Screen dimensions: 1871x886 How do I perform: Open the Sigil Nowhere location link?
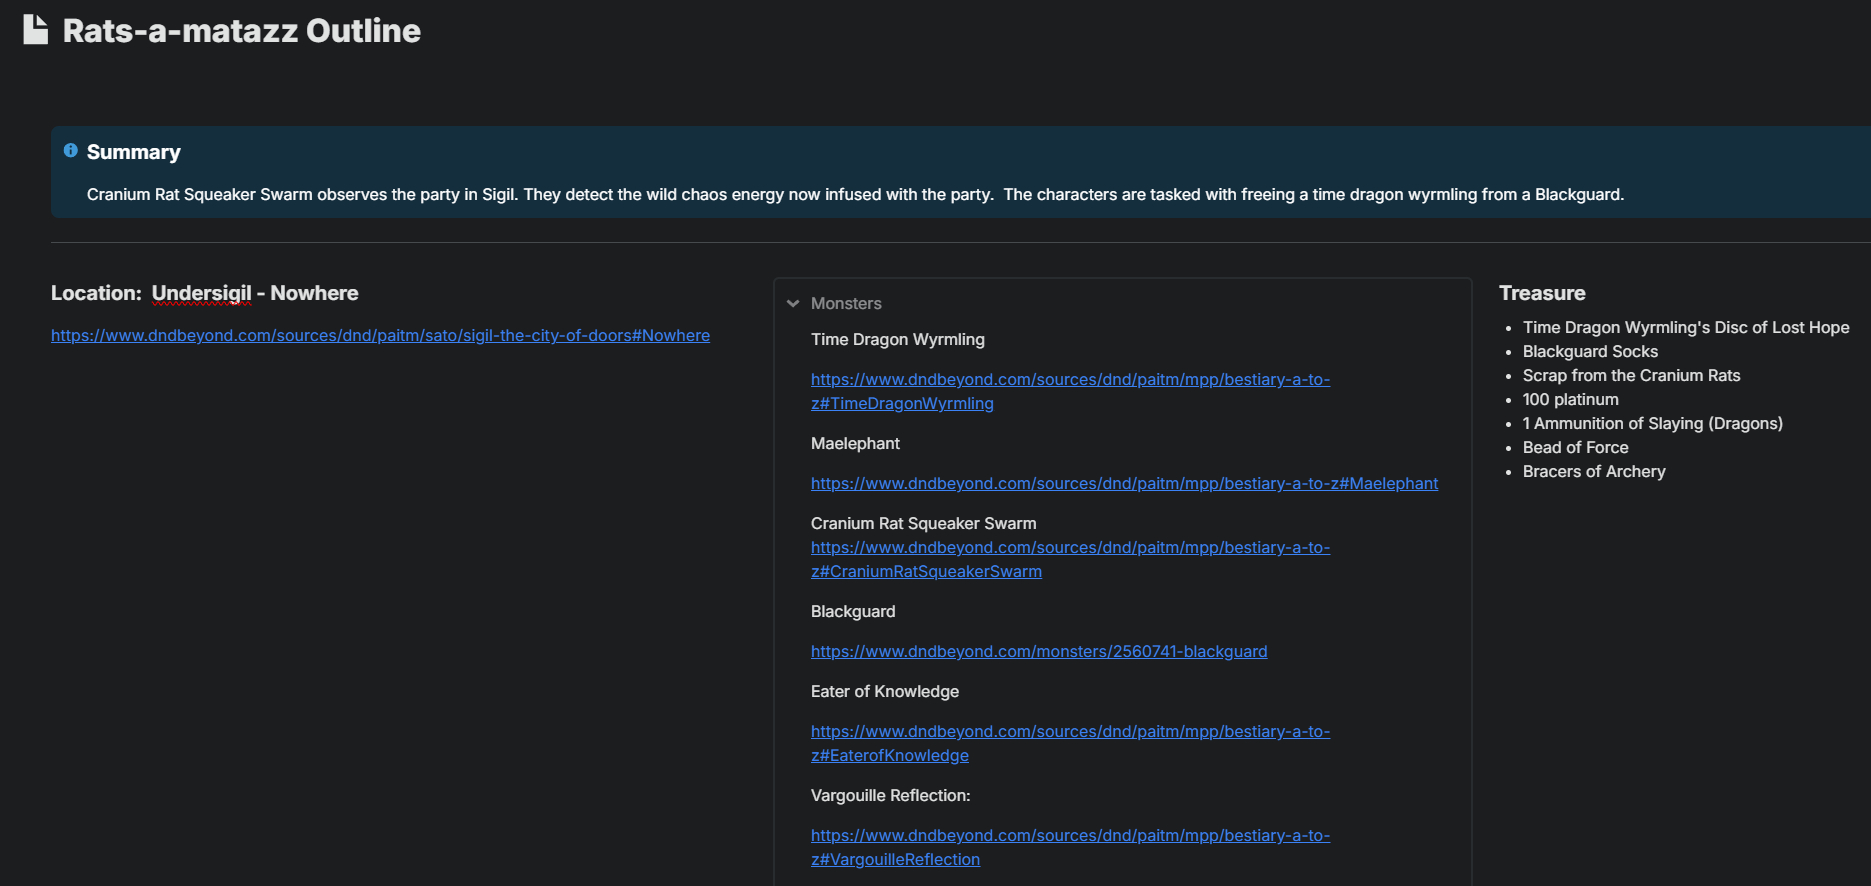coord(380,336)
